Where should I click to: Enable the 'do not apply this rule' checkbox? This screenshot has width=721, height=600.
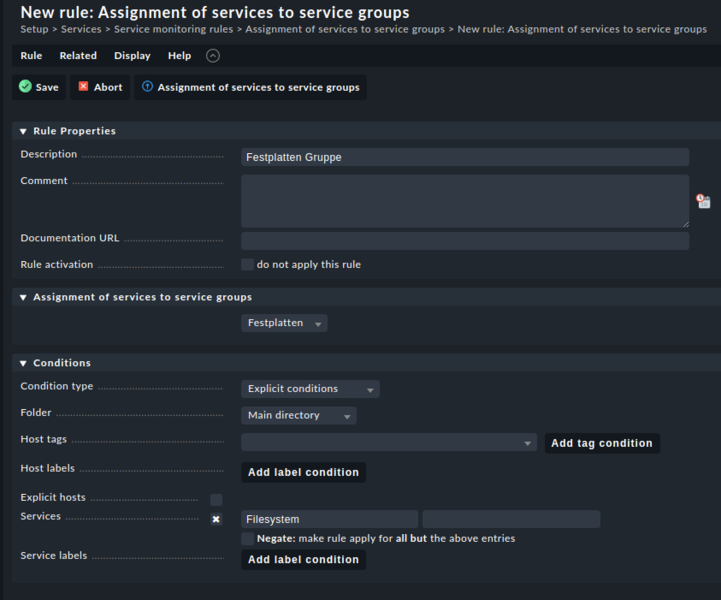pos(247,265)
